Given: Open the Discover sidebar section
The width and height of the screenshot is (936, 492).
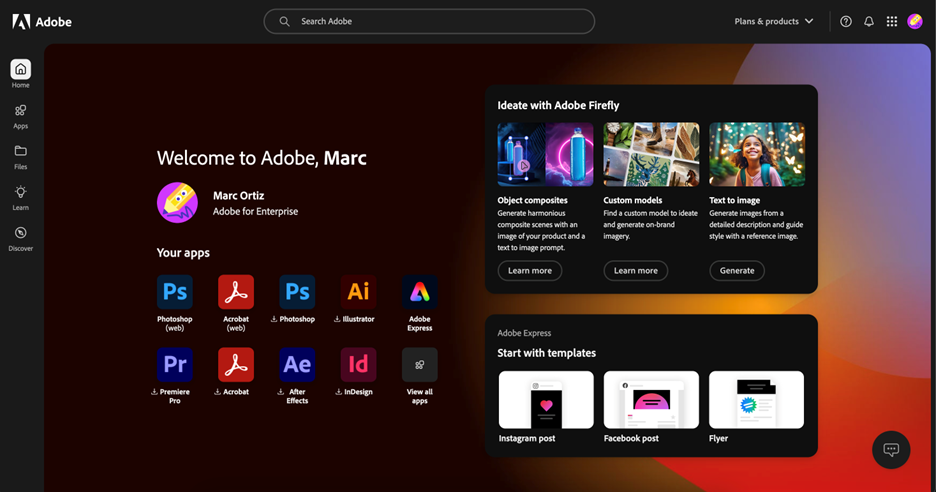Looking at the screenshot, I should pyautogui.click(x=20, y=239).
